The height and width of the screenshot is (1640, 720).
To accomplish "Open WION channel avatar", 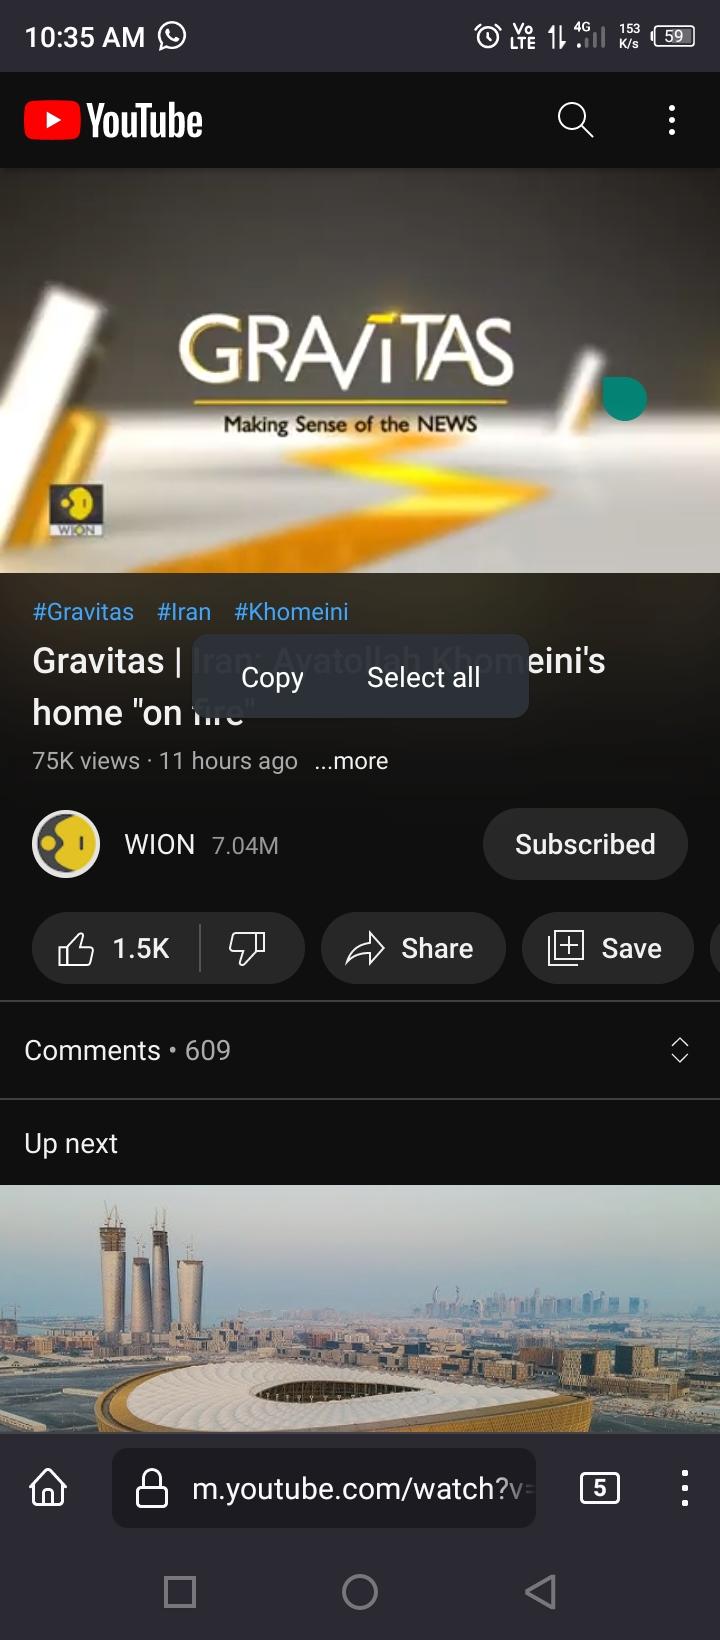I will [x=66, y=844].
